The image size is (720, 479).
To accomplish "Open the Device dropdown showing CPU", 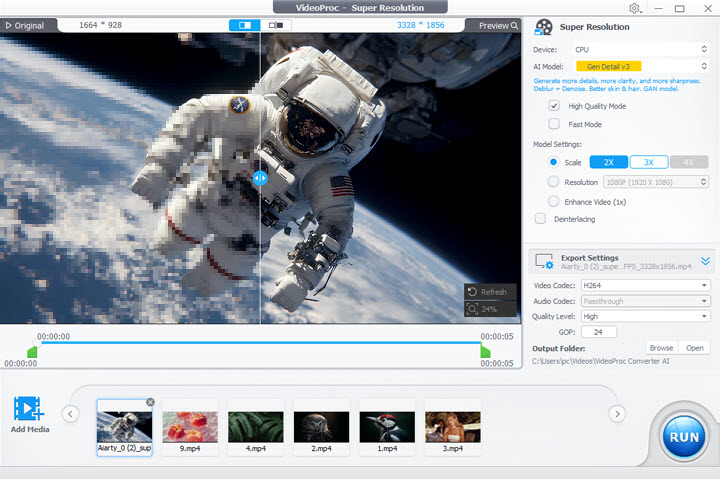I will [x=641, y=50].
